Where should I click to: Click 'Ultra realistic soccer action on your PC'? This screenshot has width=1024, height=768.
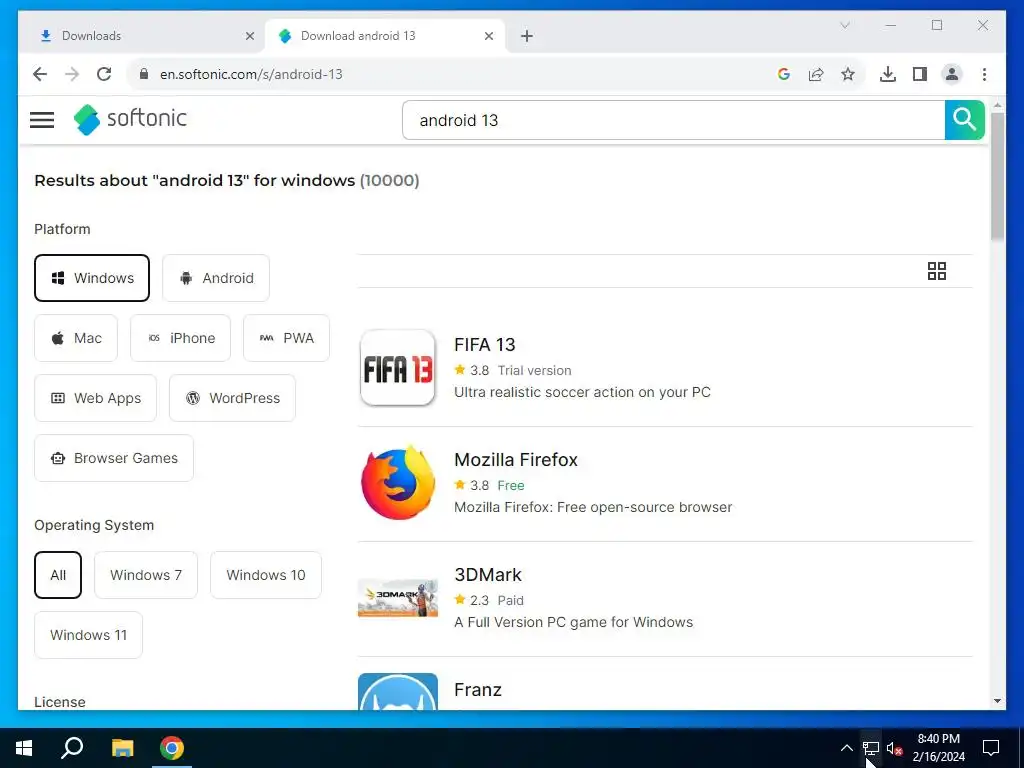(x=582, y=392)
